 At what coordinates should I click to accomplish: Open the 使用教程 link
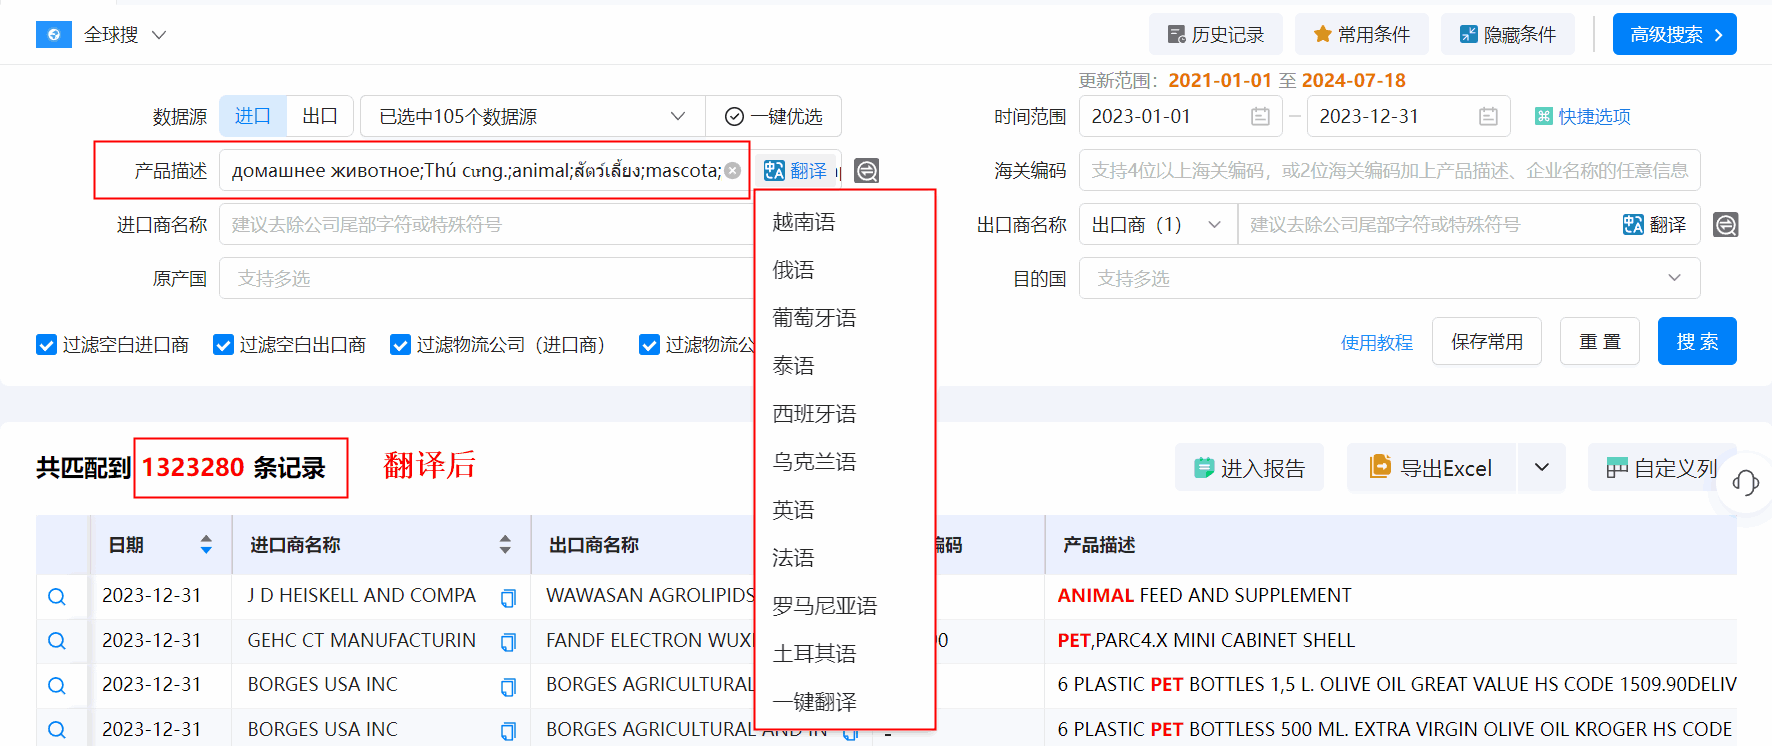coord(1376,343)
